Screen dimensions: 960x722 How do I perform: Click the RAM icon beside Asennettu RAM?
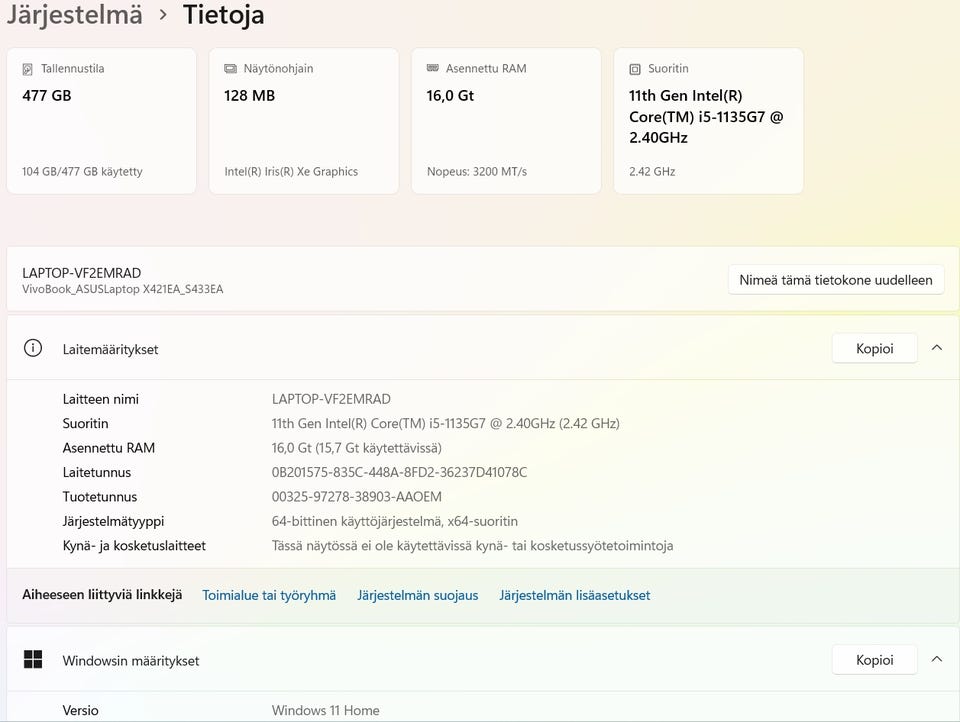[x=432, y=69]
